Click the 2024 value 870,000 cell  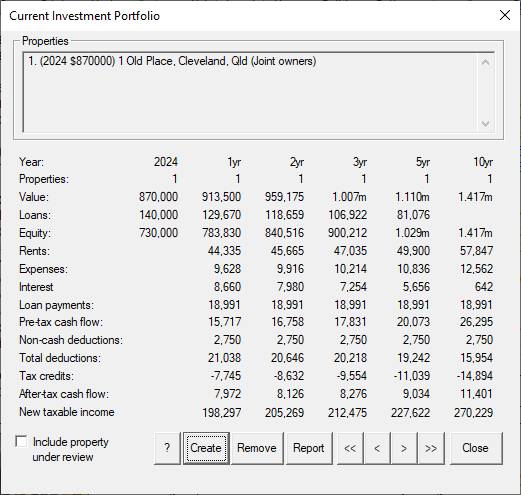click(x=158, y=197)
